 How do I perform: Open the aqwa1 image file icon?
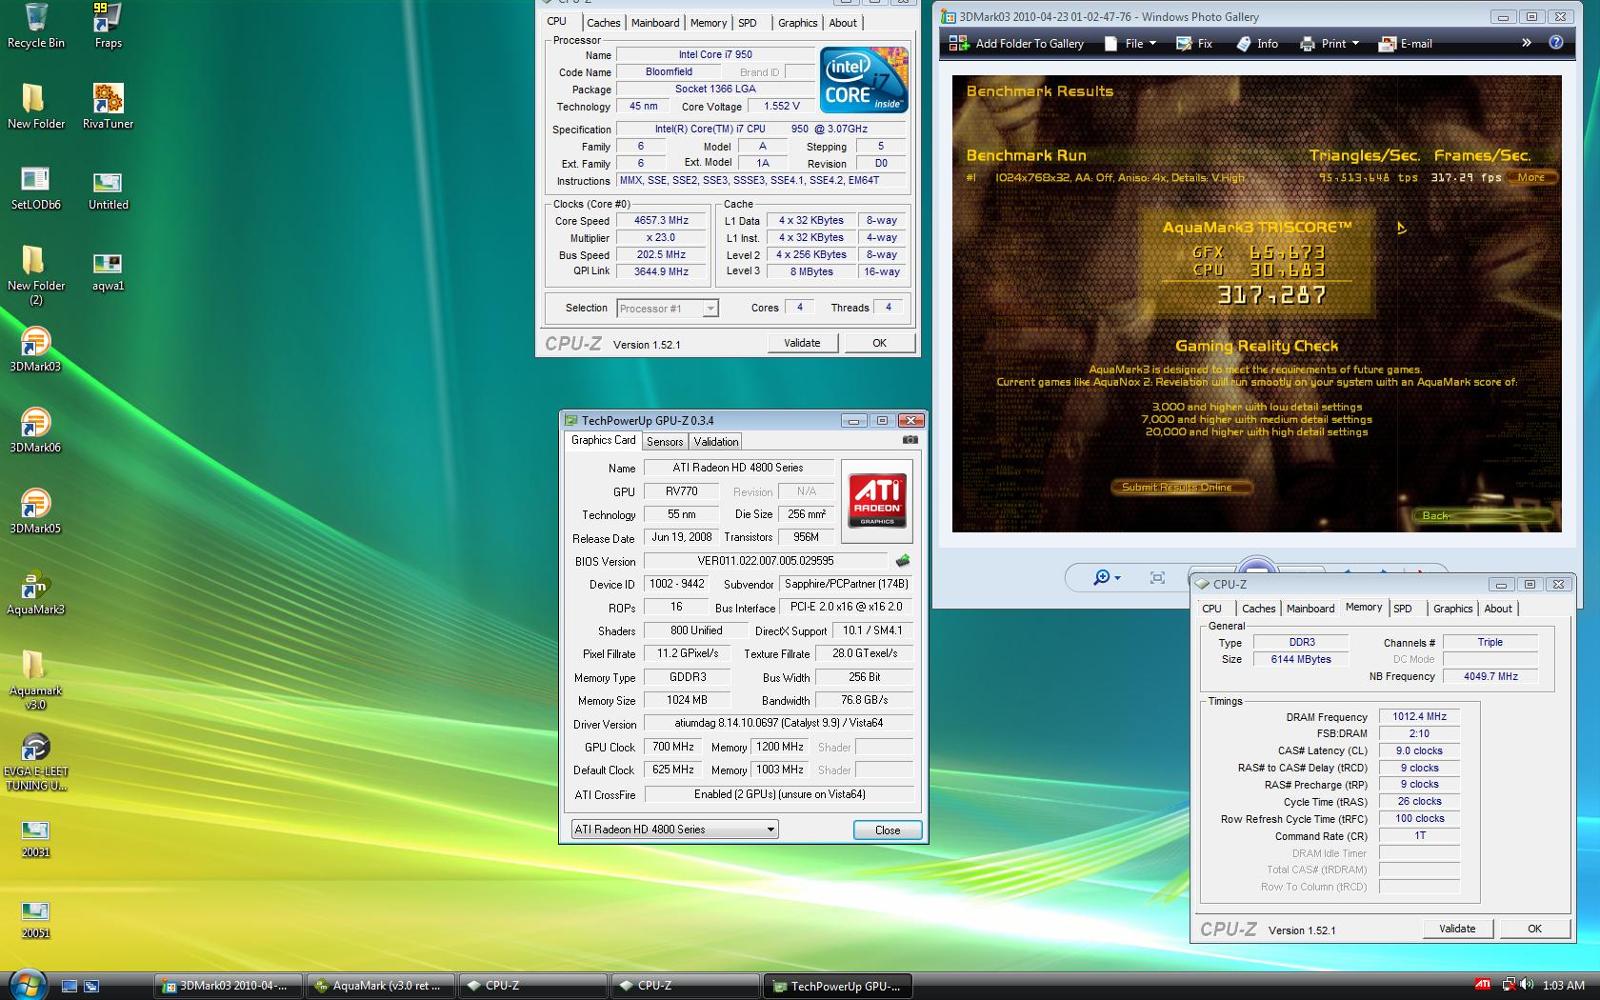(x=108, y=271)
